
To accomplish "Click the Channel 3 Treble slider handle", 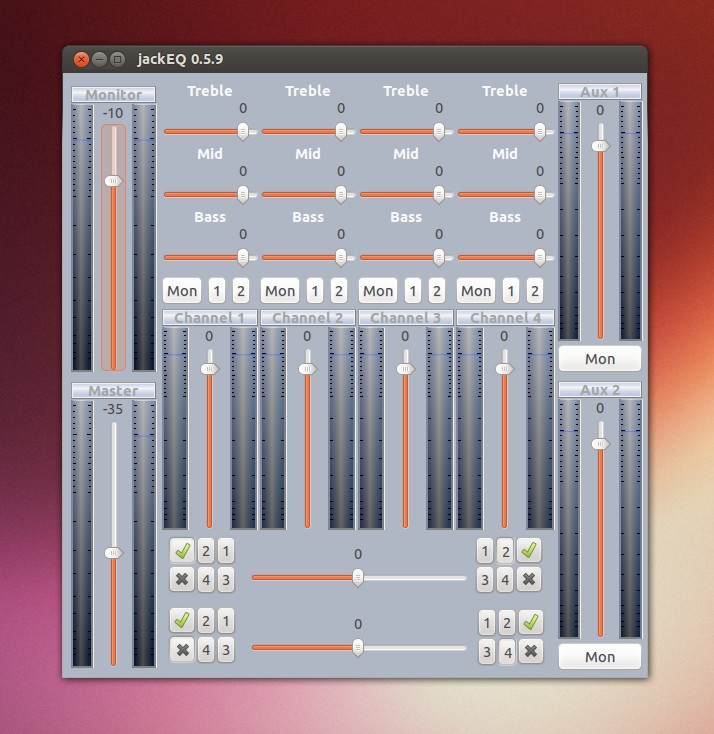I will pyautogui.click(x=439, y=132).
